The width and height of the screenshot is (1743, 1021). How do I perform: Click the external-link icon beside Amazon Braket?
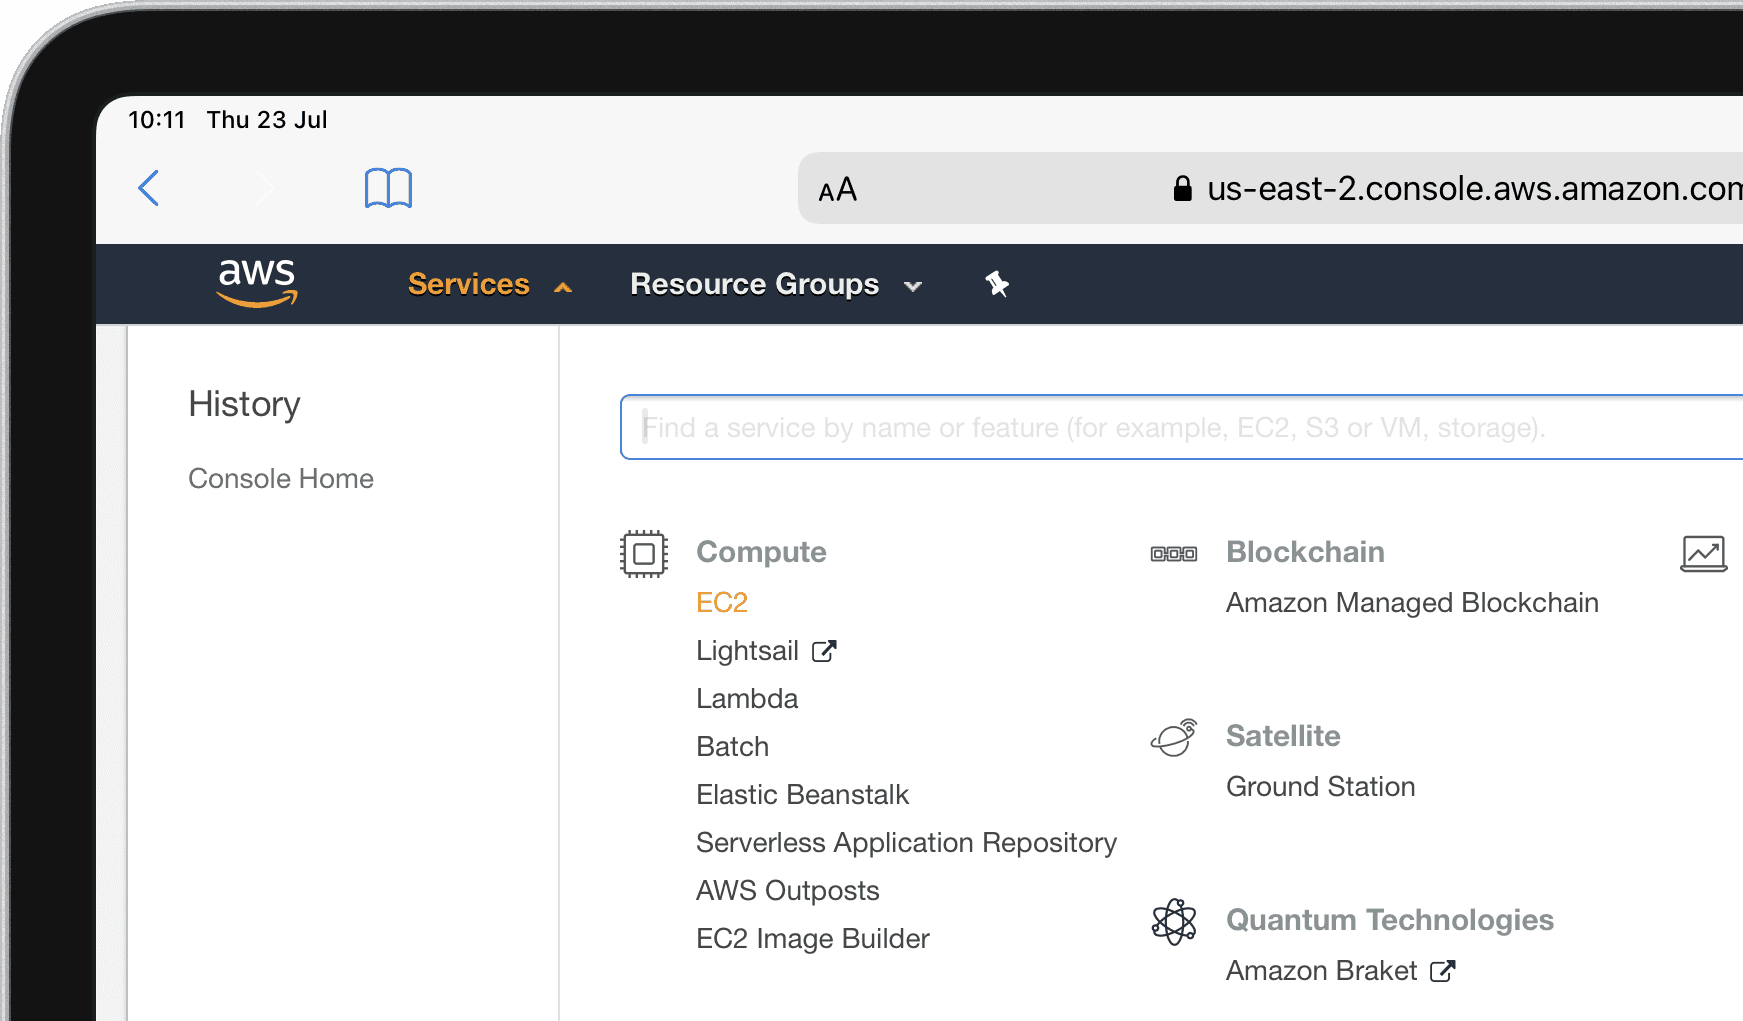click(x=1442, y=971)
